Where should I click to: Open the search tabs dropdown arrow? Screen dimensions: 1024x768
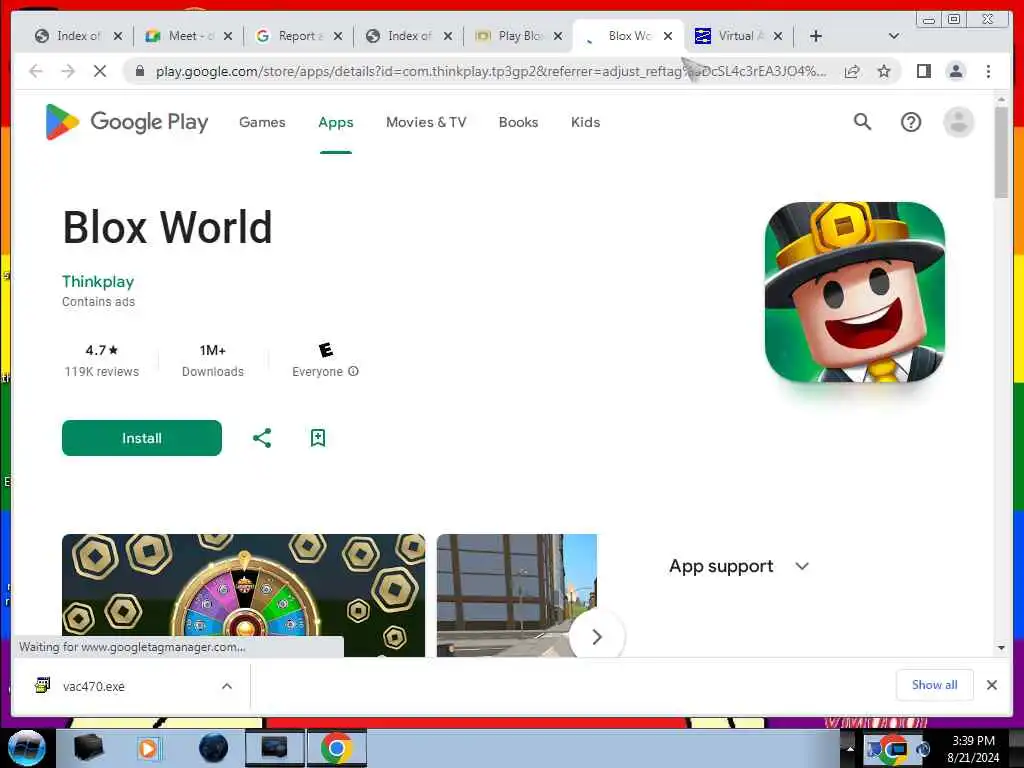(894, 36)
